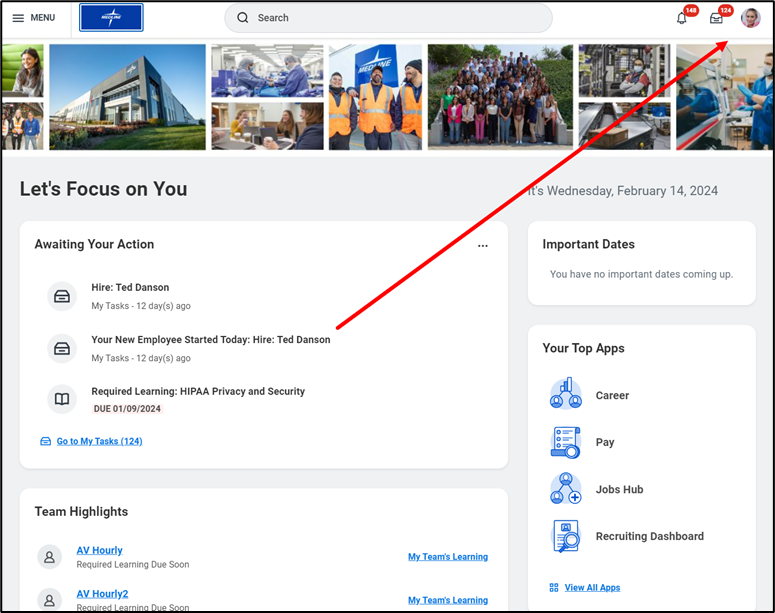Open the hamburger MENU

34,18
